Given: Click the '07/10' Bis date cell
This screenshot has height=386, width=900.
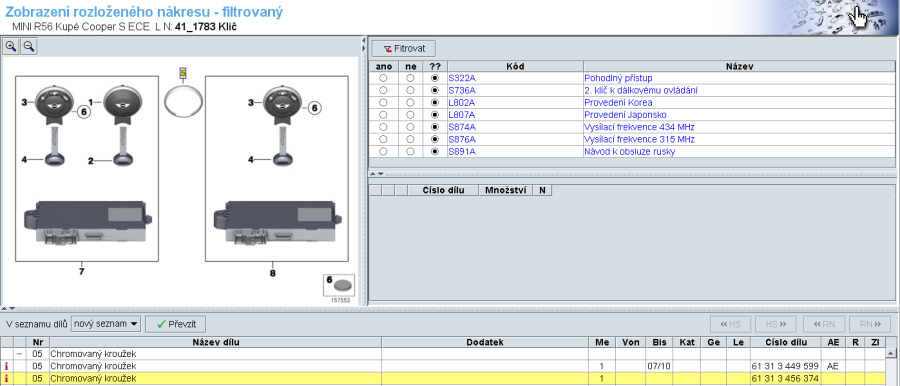Looking at the screenshot, I should (x=659, y=366).
